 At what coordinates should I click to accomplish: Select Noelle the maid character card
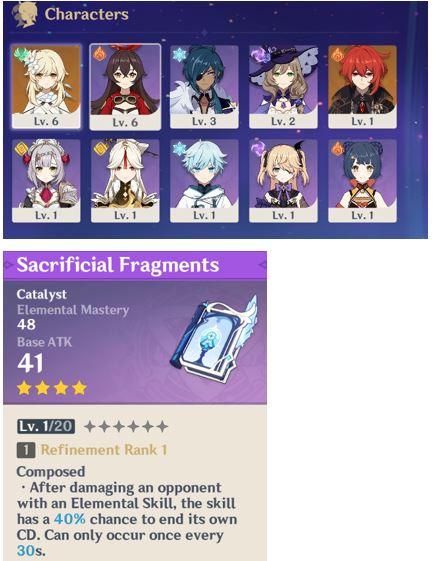pyautogui.click(x=46, y=181)
